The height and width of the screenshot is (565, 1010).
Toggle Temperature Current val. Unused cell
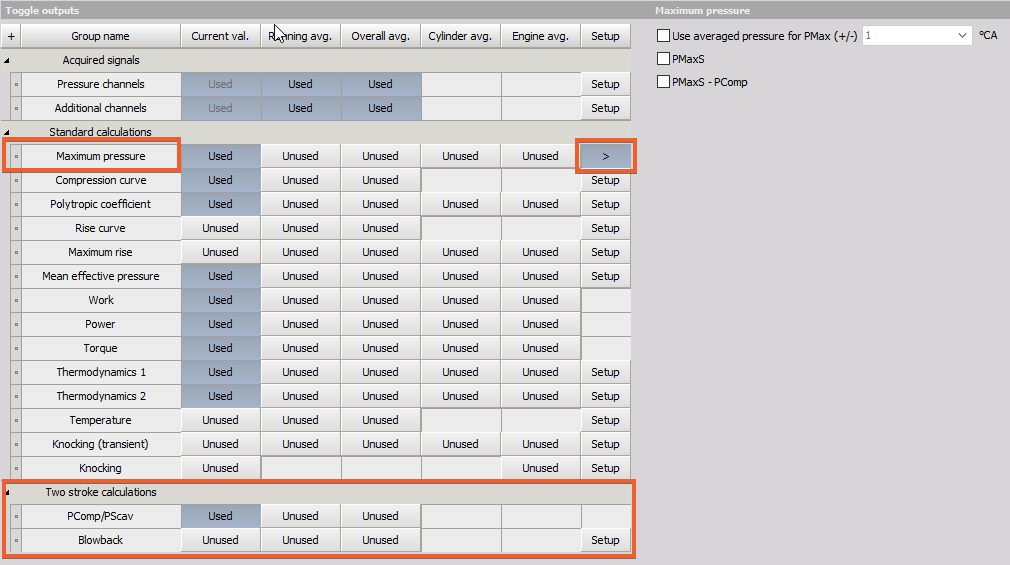(x=220, y=420)
